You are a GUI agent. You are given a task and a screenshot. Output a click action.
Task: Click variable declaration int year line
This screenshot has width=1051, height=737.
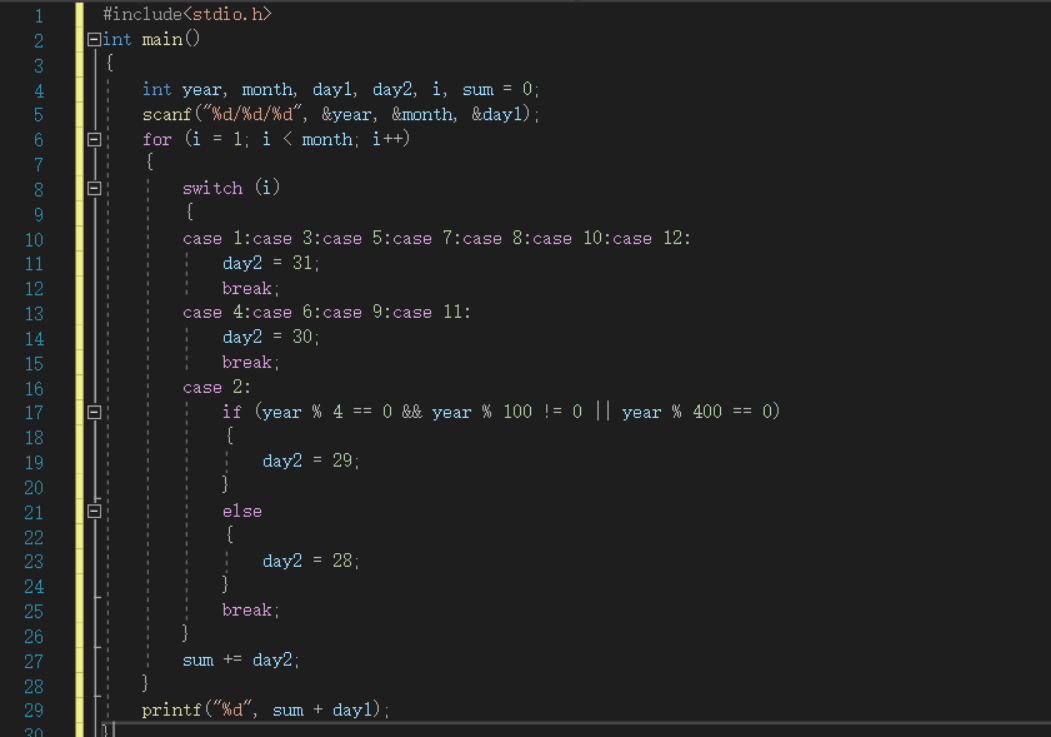[x=341, y=89]
